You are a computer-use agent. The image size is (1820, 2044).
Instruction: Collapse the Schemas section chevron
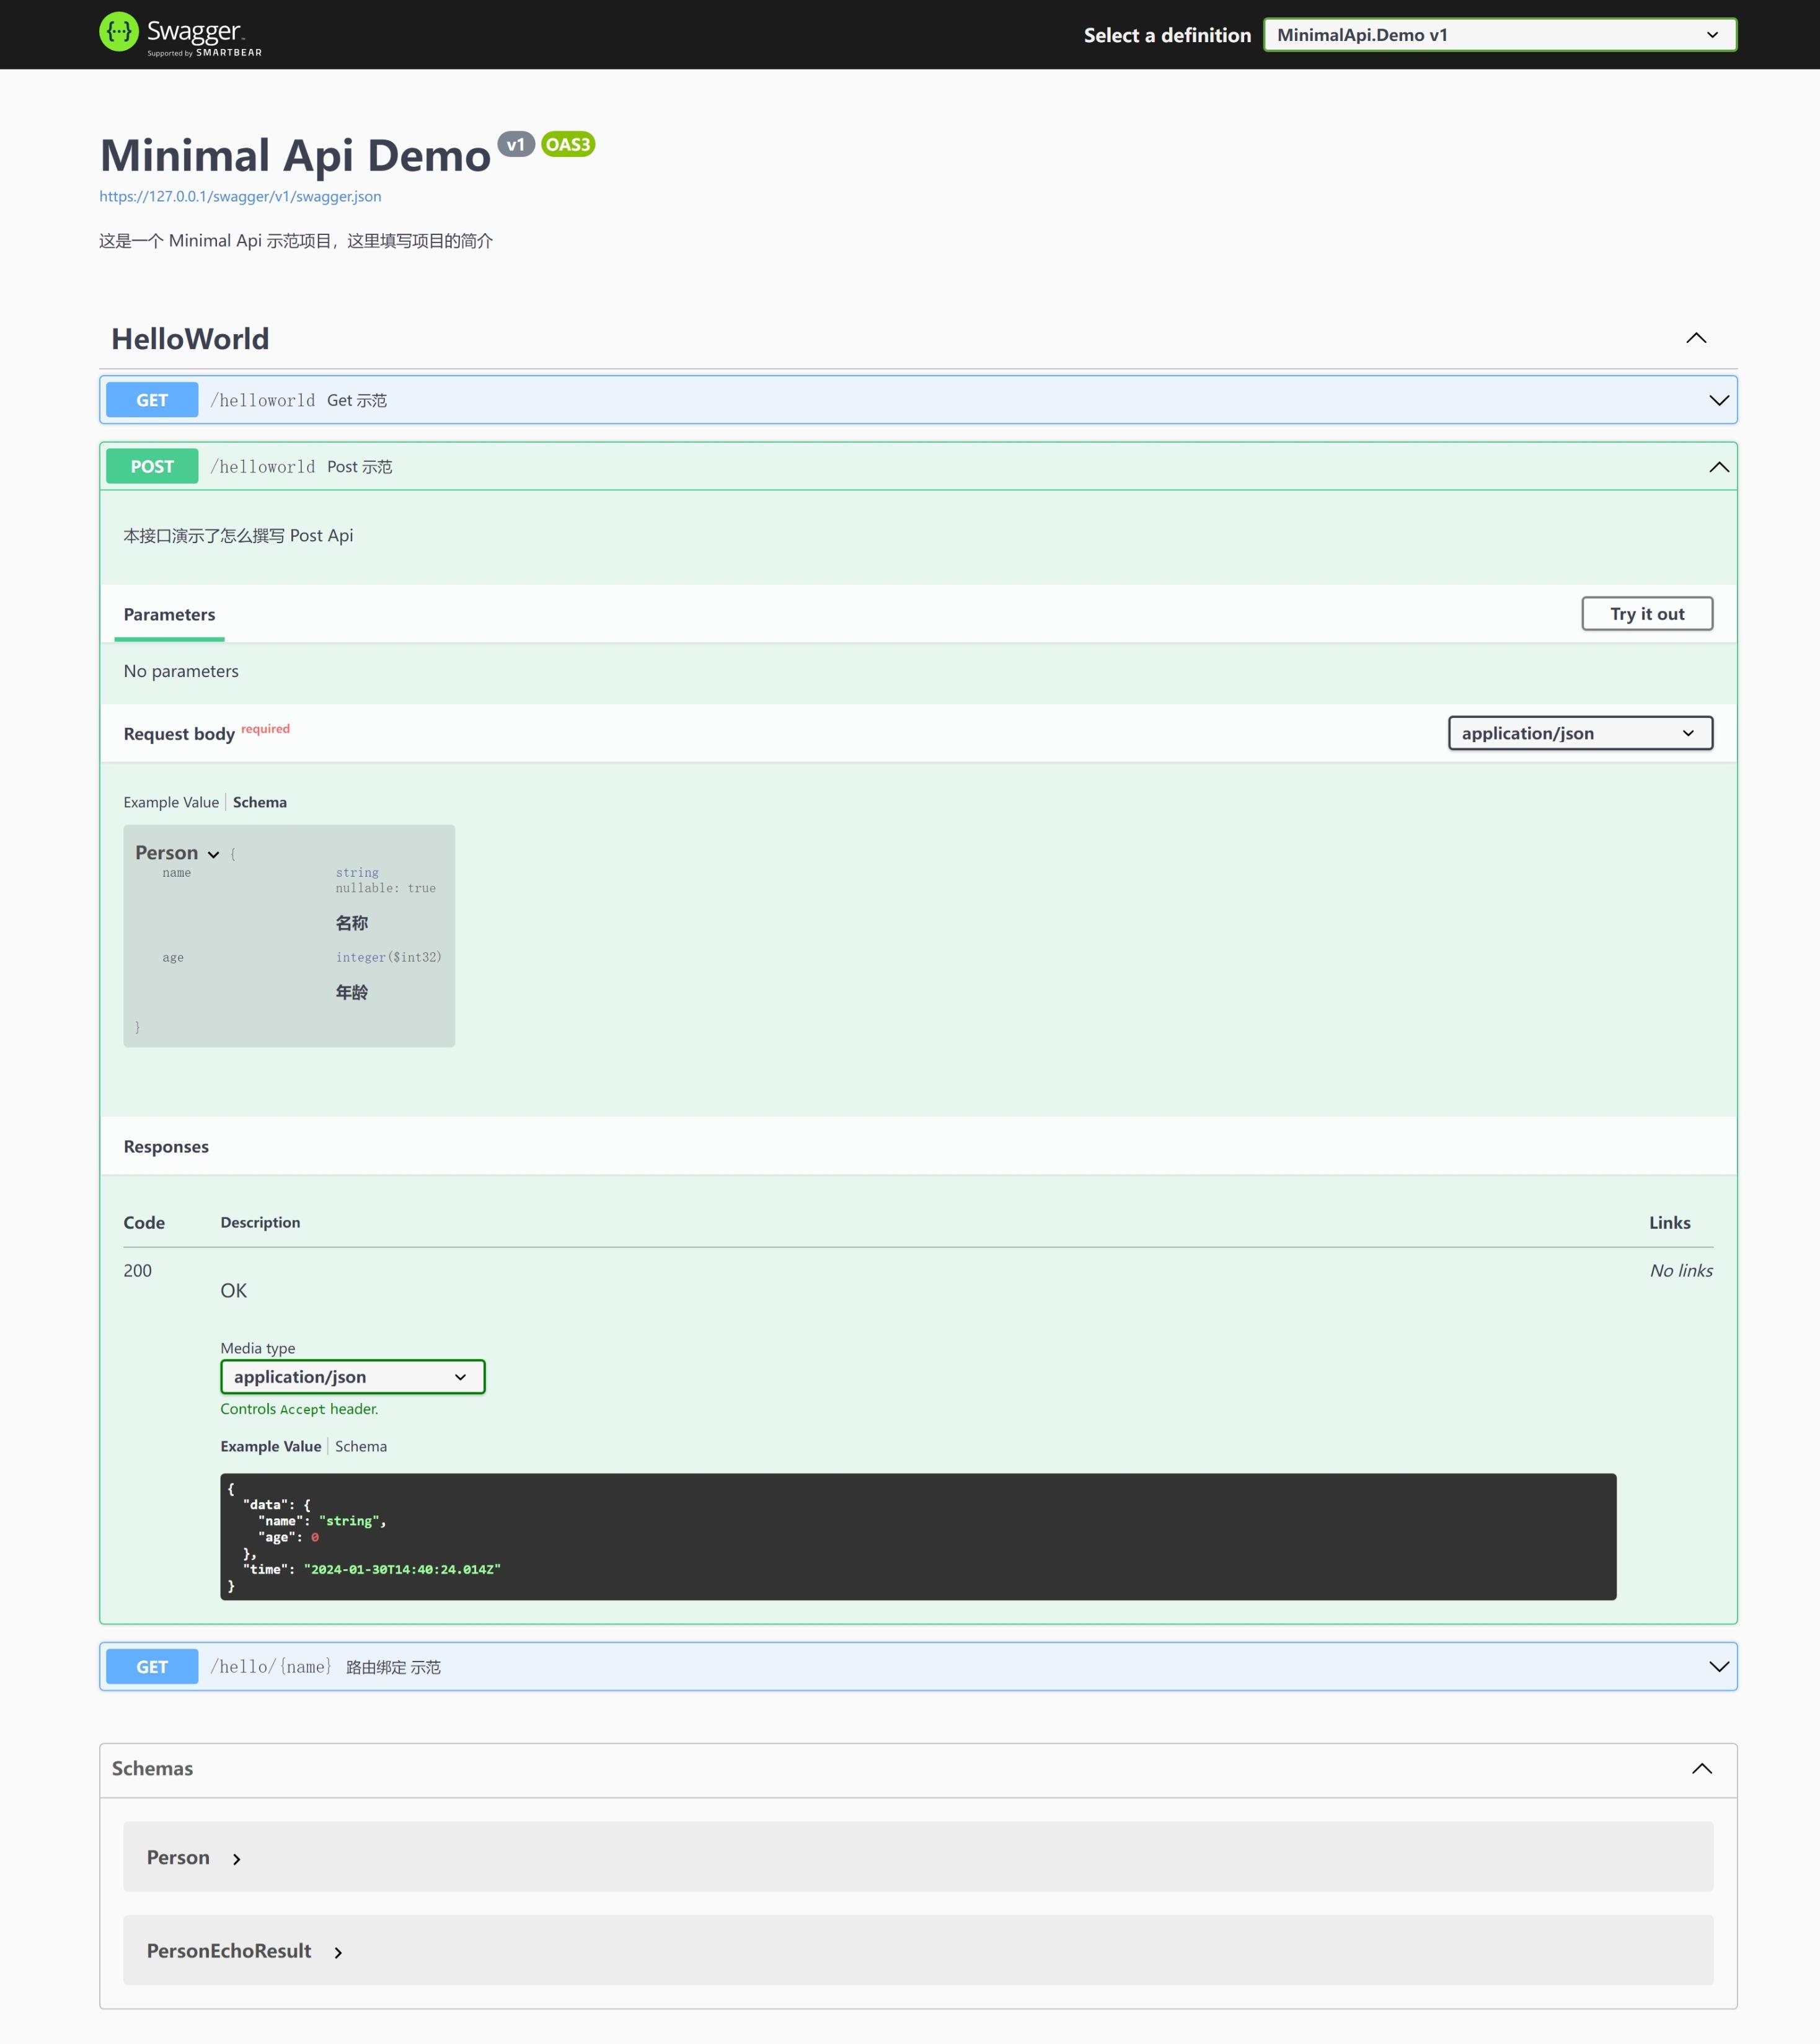(x=1701, y=1768)
